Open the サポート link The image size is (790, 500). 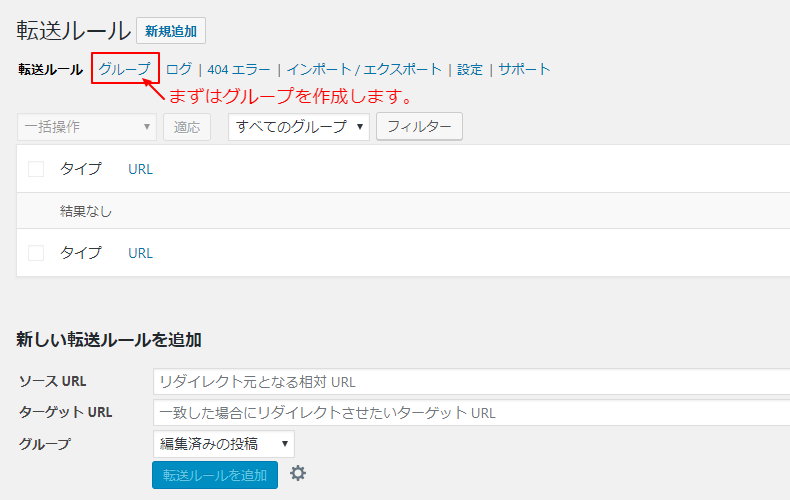[x=524, y=69]
